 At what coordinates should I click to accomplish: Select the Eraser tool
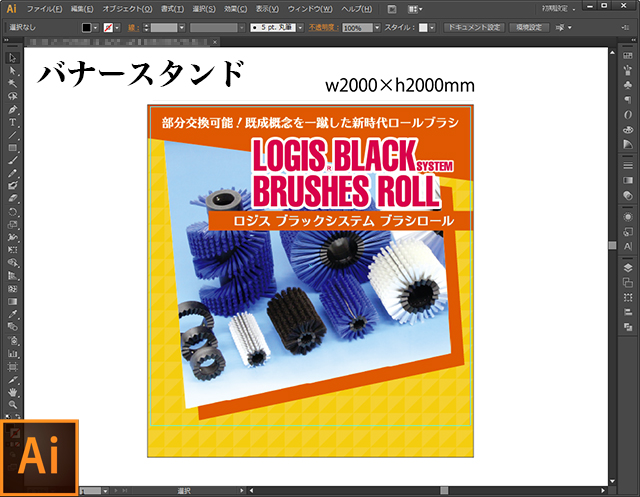point(12,199)
